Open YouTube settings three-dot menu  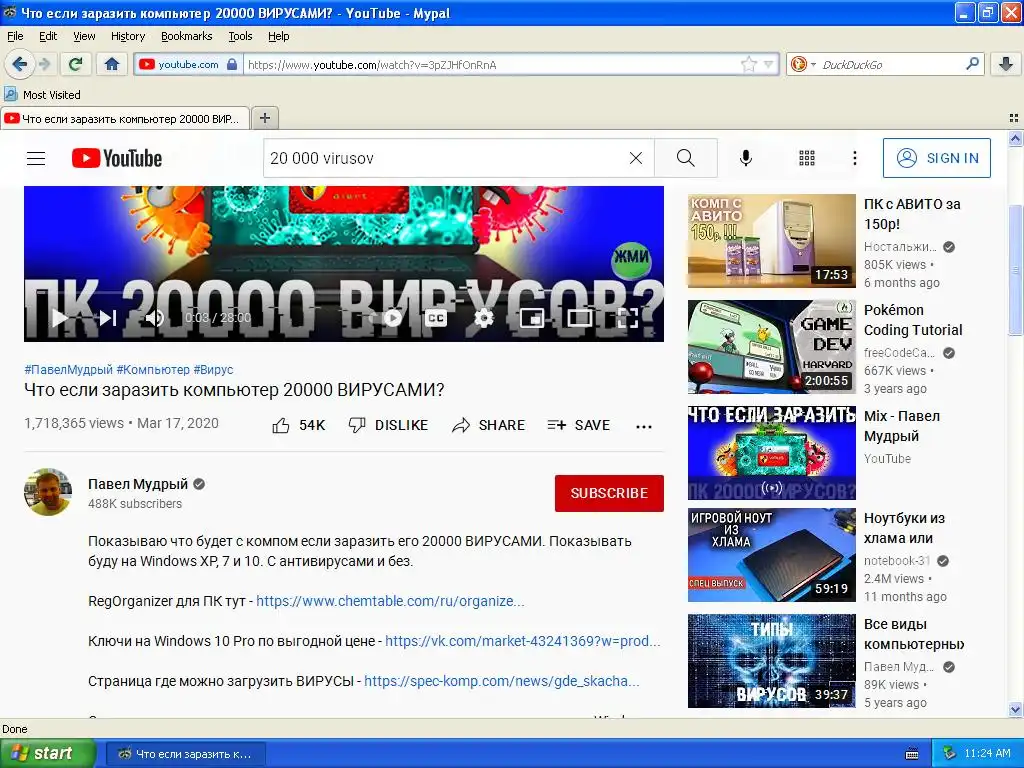pyautogui.click(x=854, y=158)
